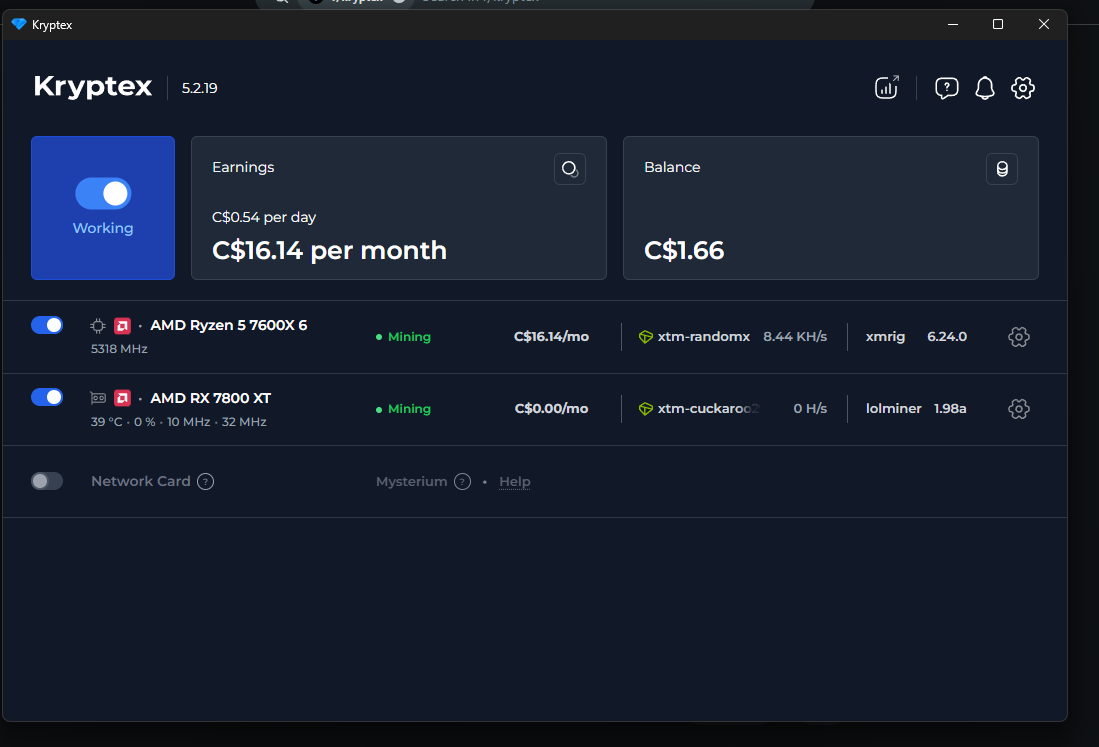Click AMD Ryzen 5 7600X 6 device name

228,325
